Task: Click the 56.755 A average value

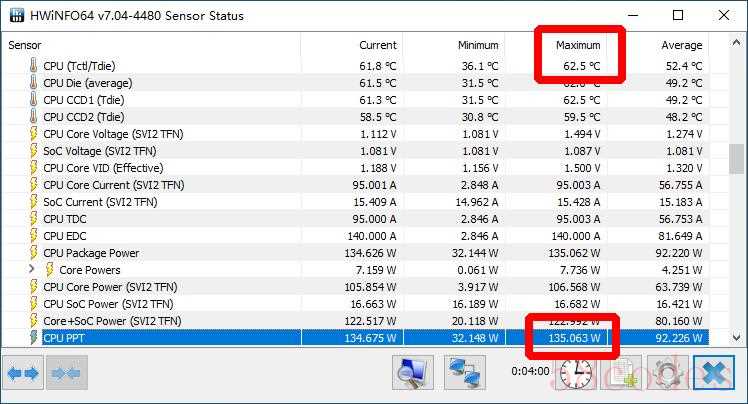Action: pyautogui.click(x=681, y=185)
